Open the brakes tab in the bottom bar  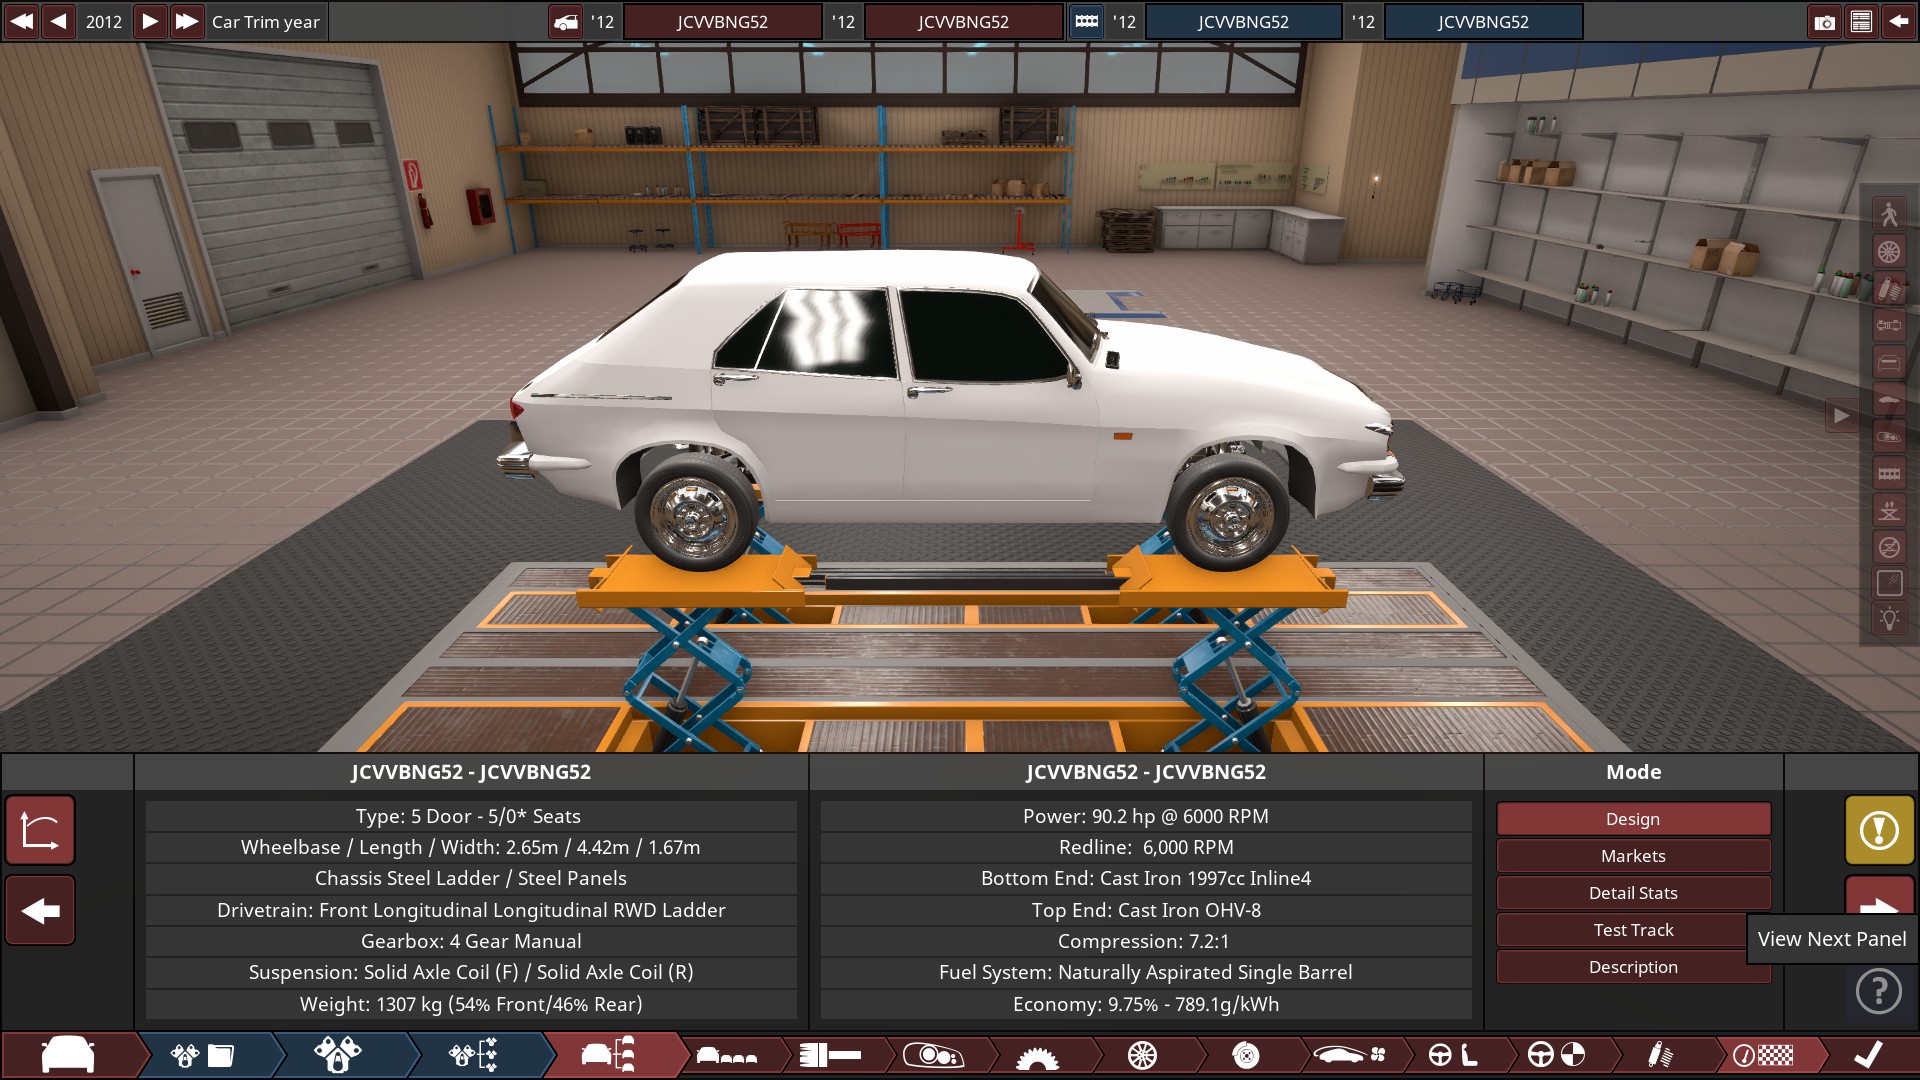pyautogui.click(x=1246, y=1055)
